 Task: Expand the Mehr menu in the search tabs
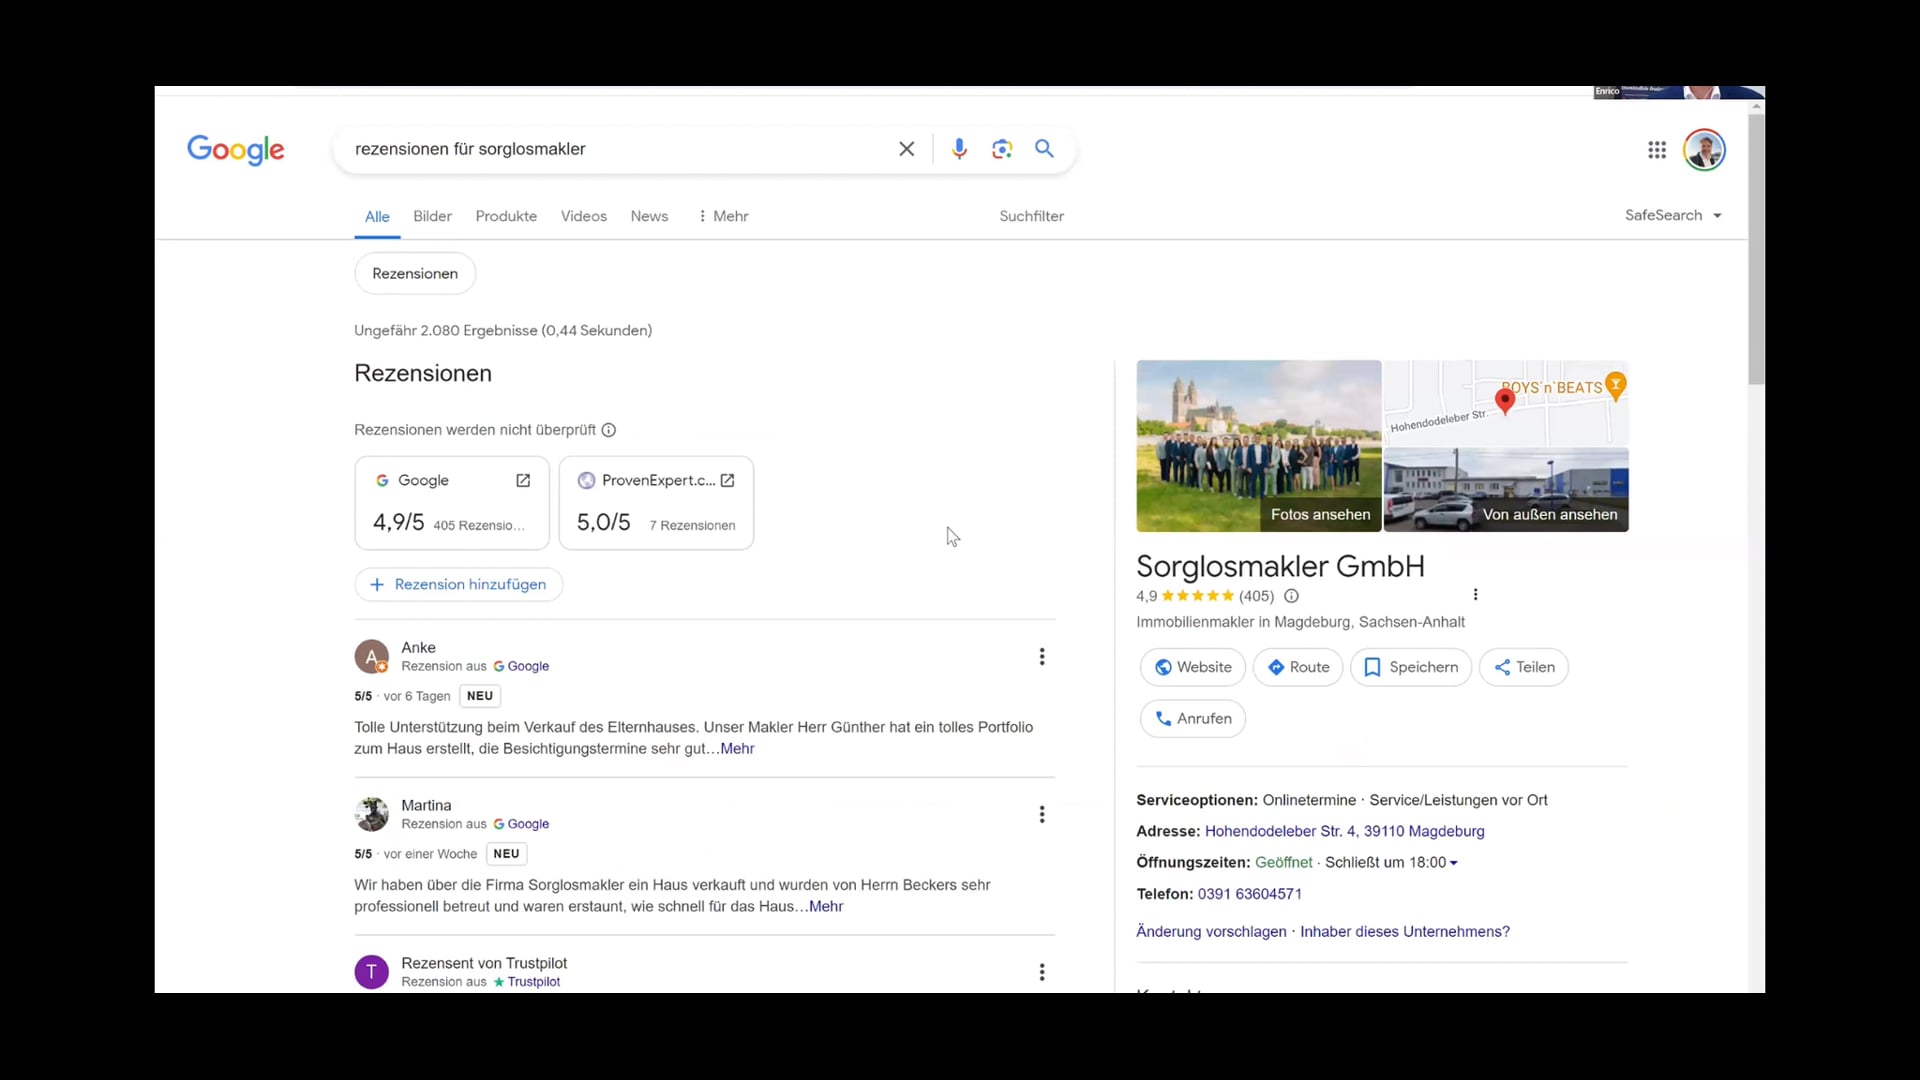[723, 216]
